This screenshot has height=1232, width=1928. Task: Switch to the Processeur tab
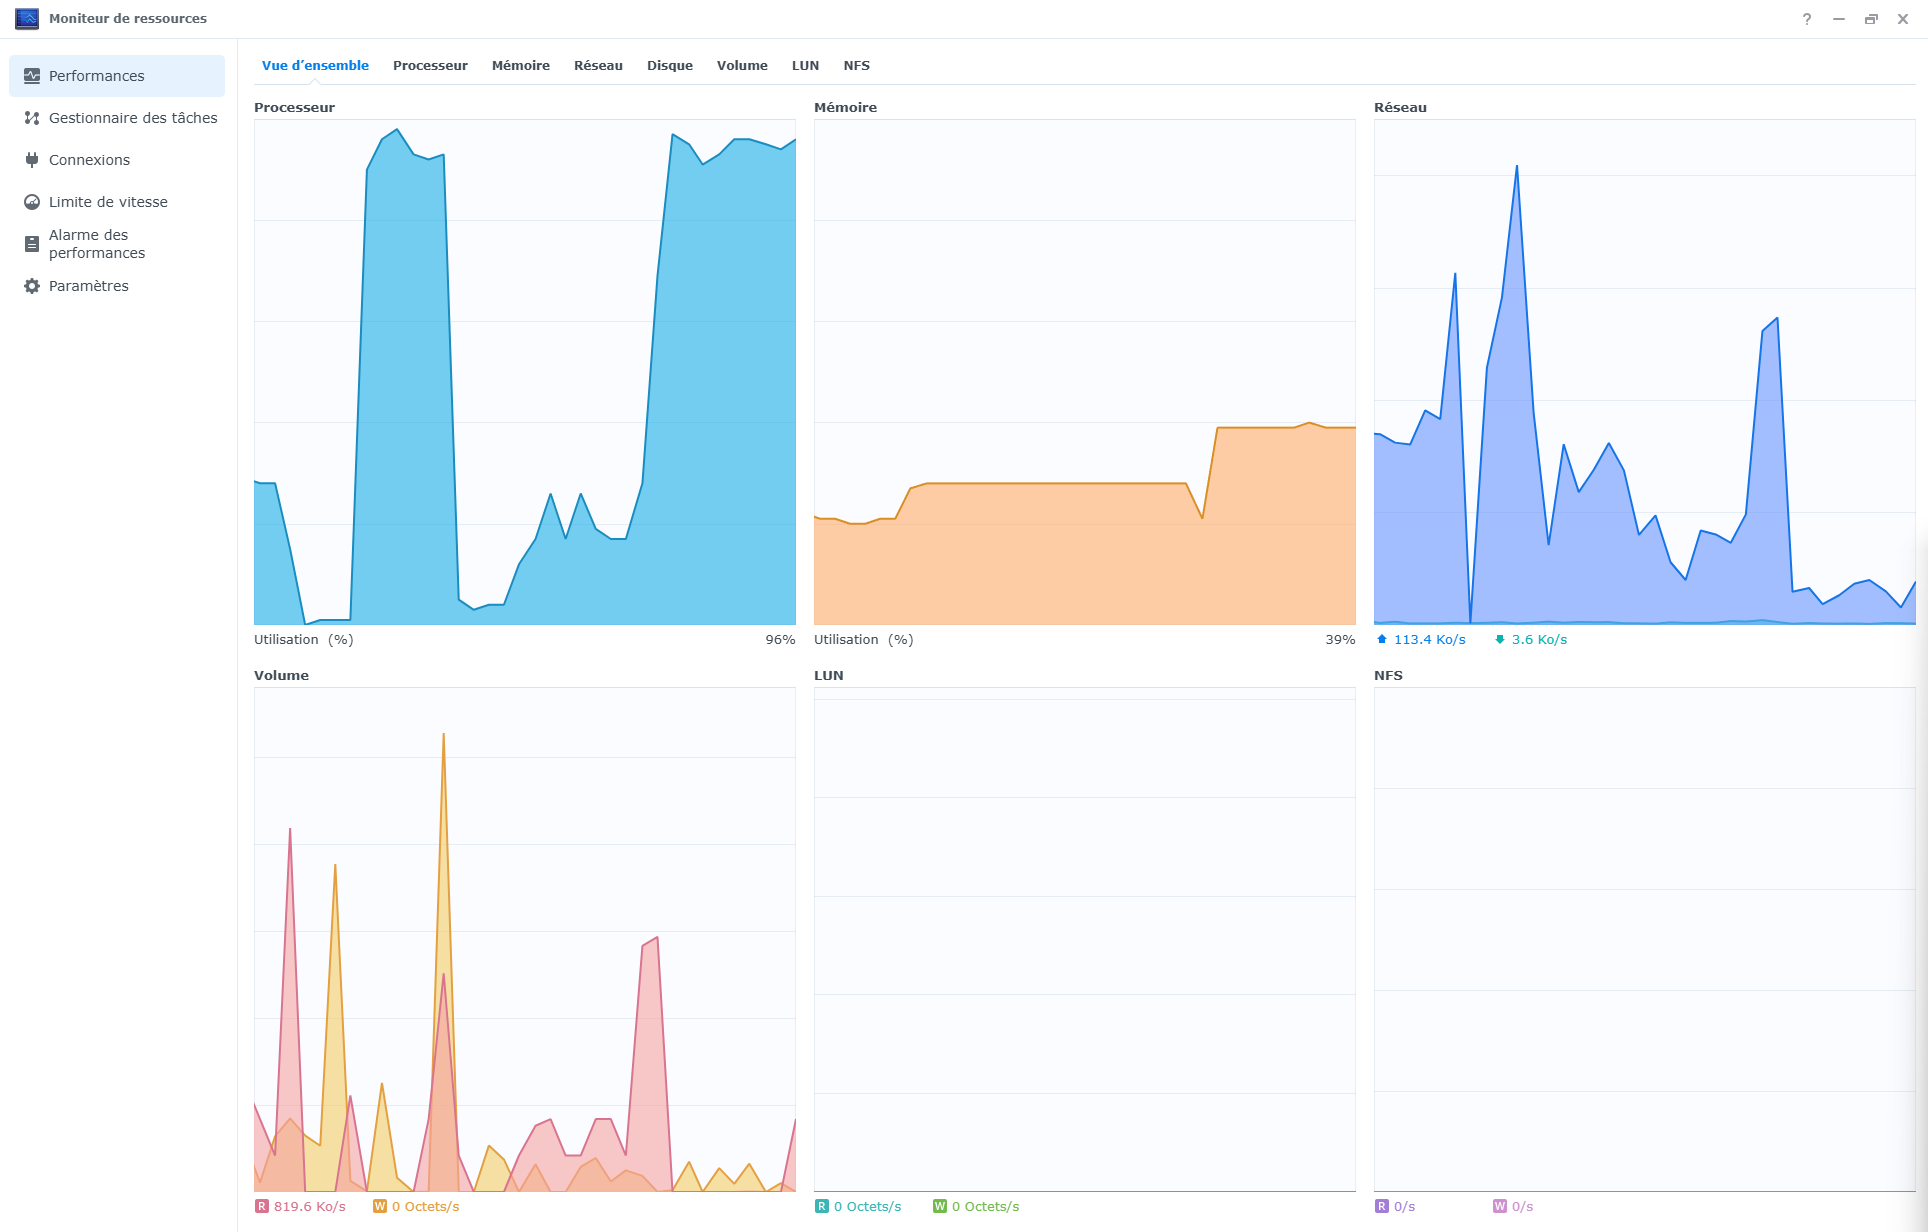tap(430, 65)
